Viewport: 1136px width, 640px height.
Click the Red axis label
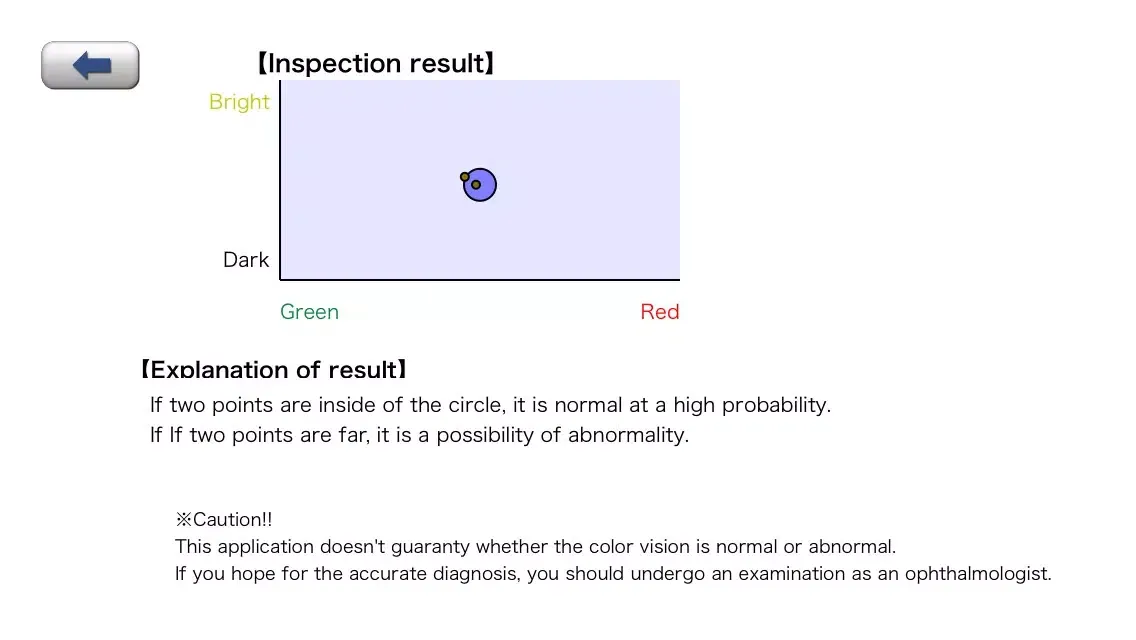click(659, 312)
